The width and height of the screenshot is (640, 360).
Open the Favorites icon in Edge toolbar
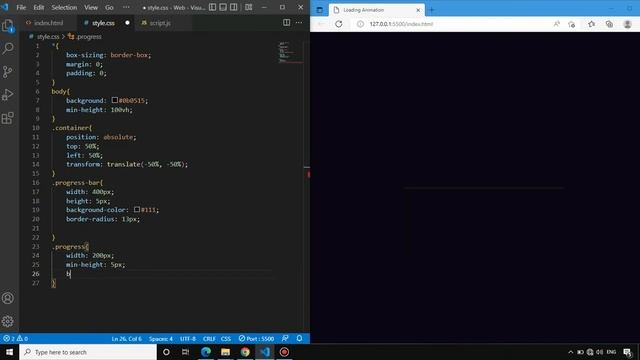(x=591, y=24)
